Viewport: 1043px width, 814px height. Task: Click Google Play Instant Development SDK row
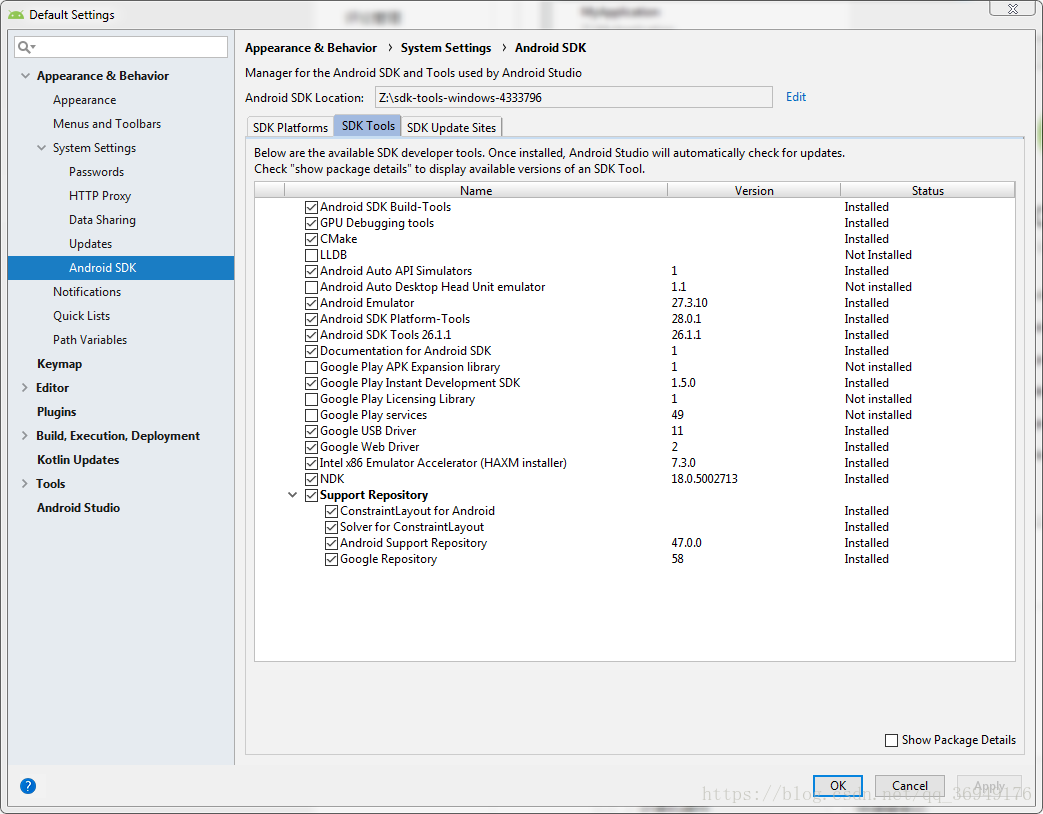point(635,383)
